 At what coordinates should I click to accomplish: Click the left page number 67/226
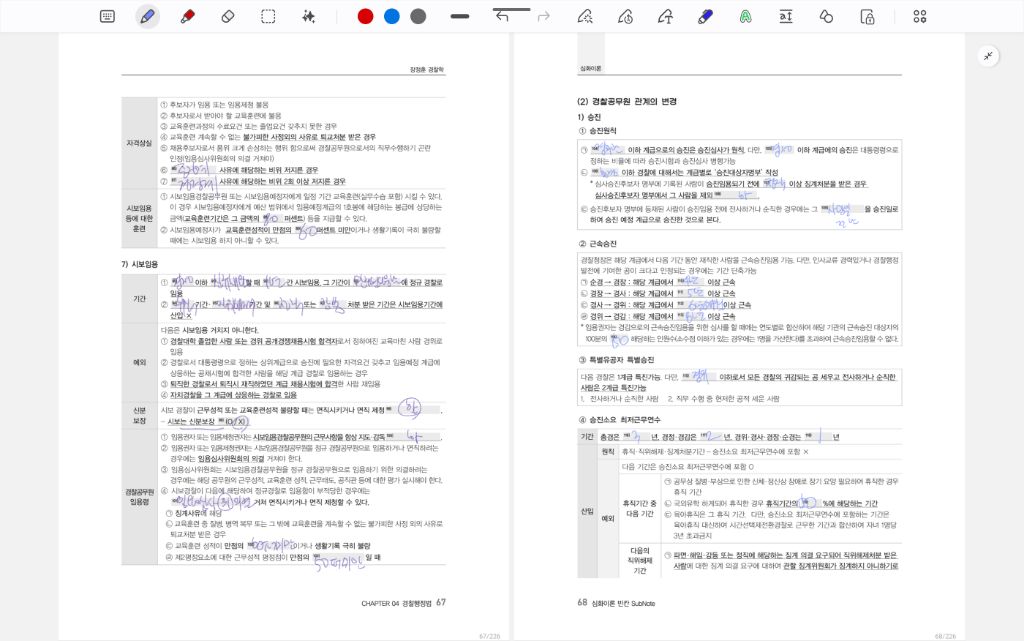point(490,636)
